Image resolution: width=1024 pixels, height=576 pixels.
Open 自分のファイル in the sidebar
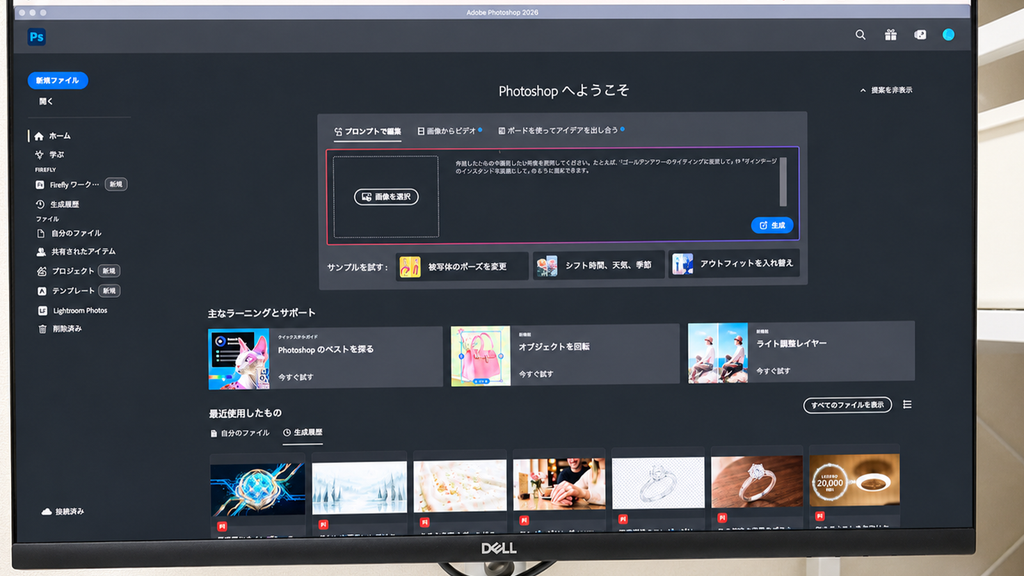coord(69,233)
